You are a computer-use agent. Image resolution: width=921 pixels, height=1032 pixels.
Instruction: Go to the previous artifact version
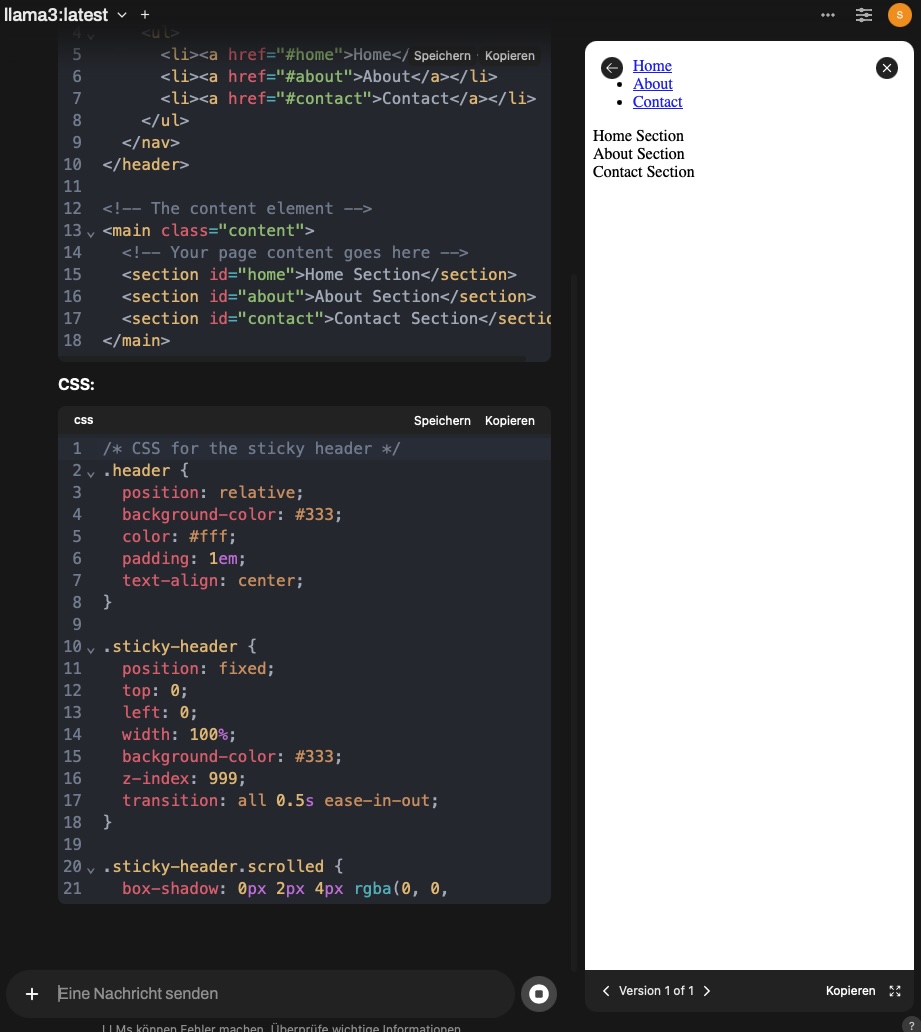pyautogui.click(x=606, y=991)
